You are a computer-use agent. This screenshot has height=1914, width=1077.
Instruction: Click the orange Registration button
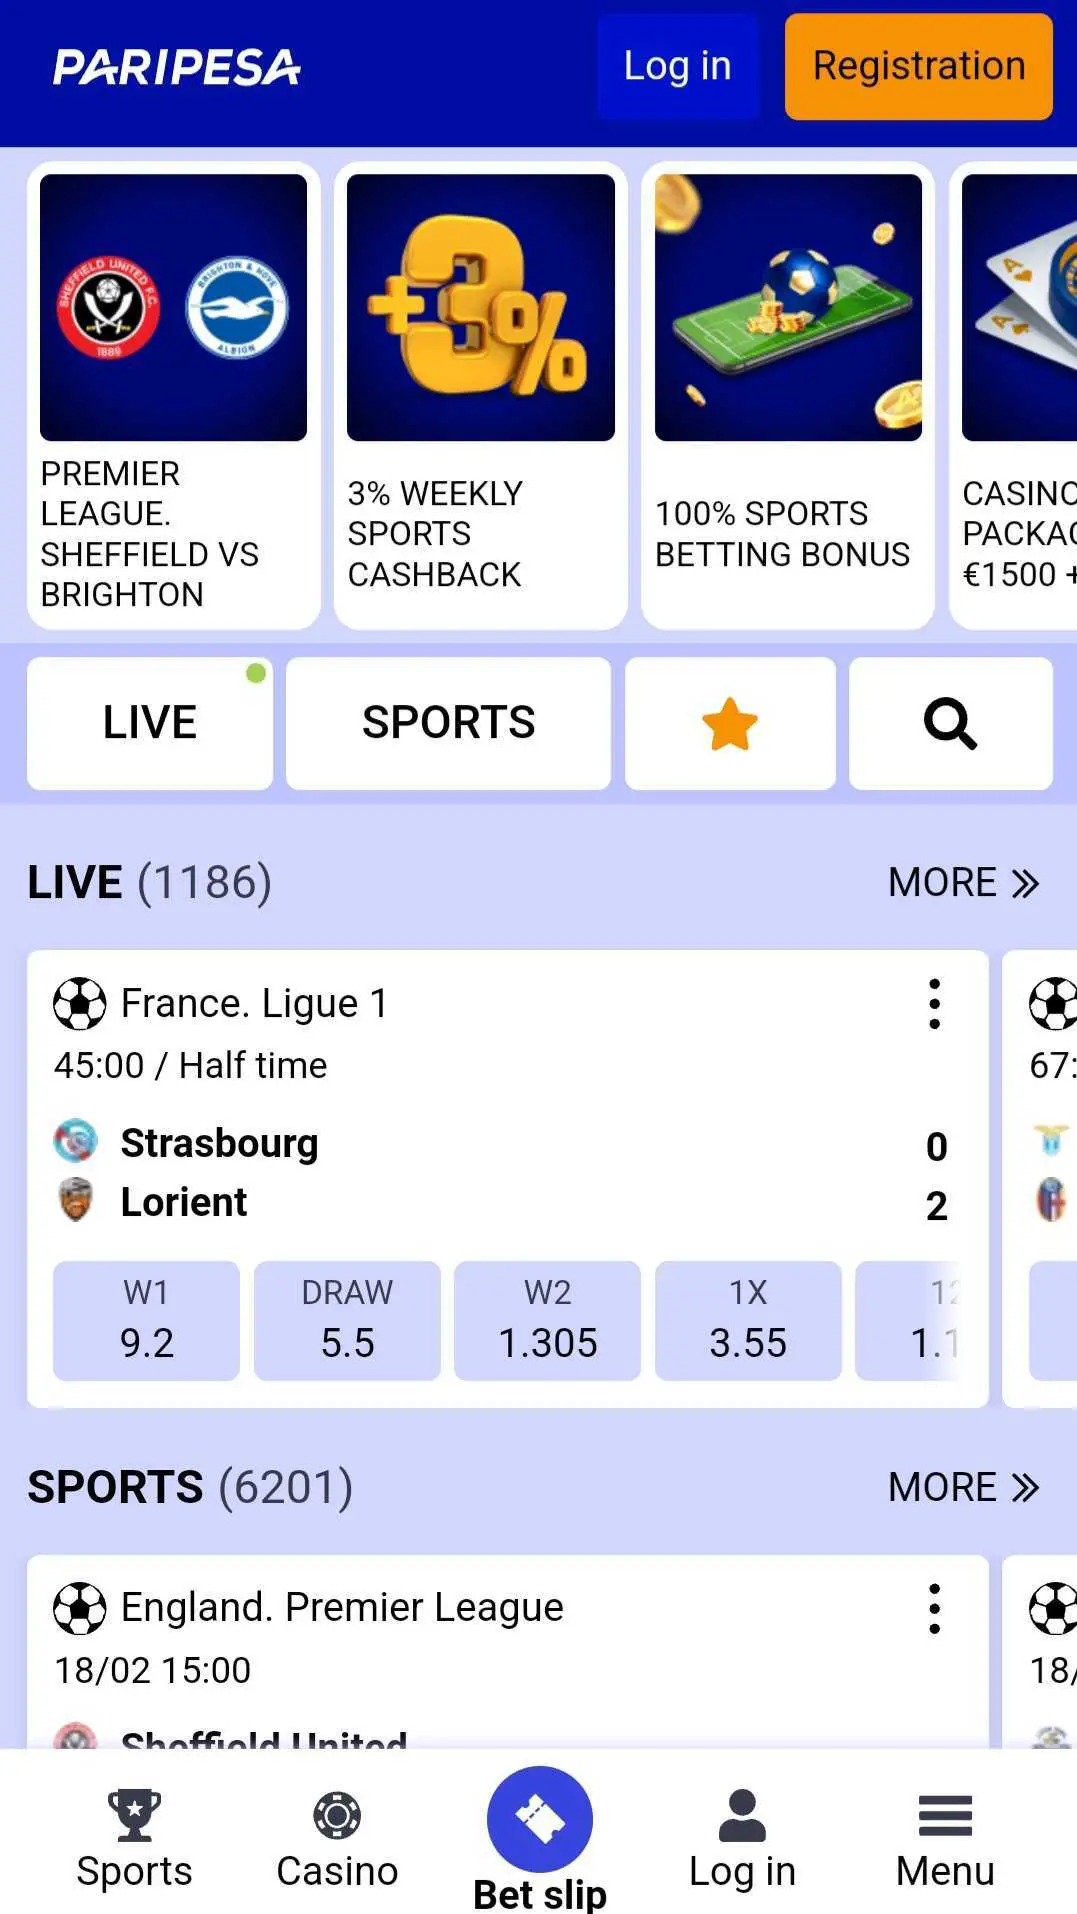click(x=918, y=67)
